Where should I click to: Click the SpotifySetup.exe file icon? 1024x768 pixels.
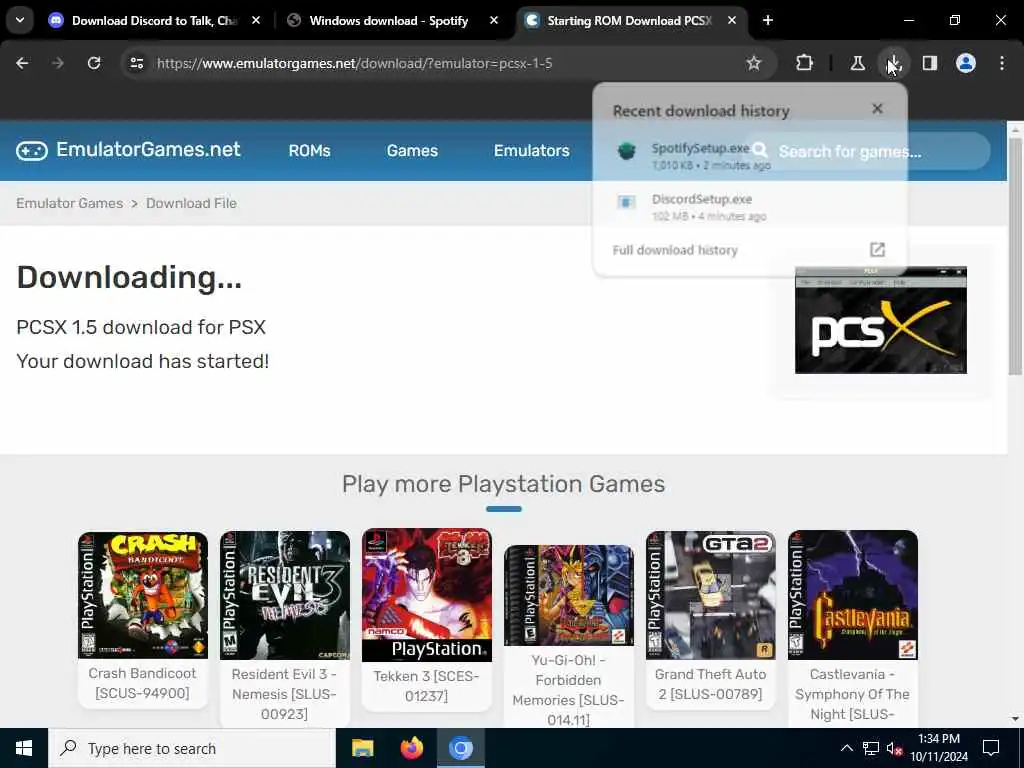(x=626, y=151)
